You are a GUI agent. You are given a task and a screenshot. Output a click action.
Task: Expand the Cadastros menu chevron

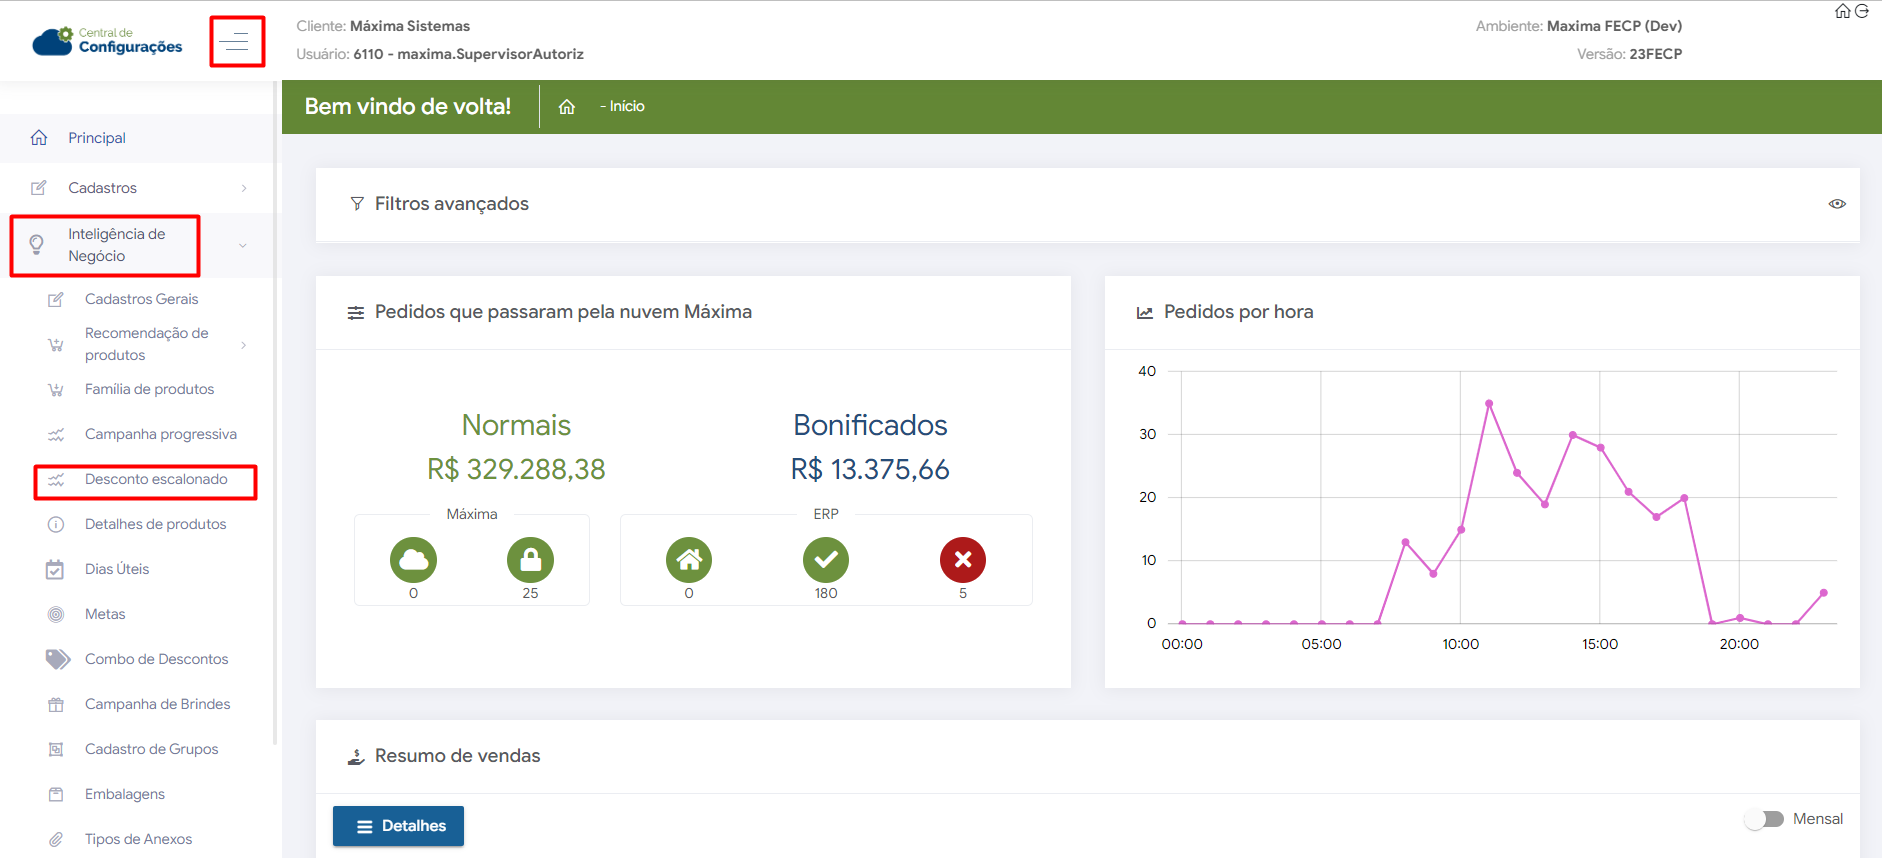click(x=244, y=188)
